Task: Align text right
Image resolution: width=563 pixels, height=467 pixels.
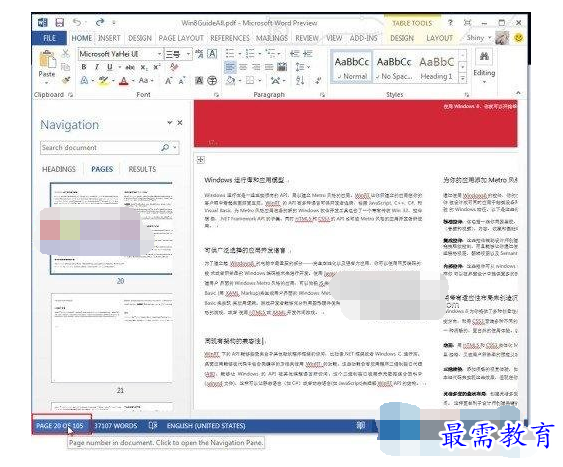Action: tap(256, 67)
